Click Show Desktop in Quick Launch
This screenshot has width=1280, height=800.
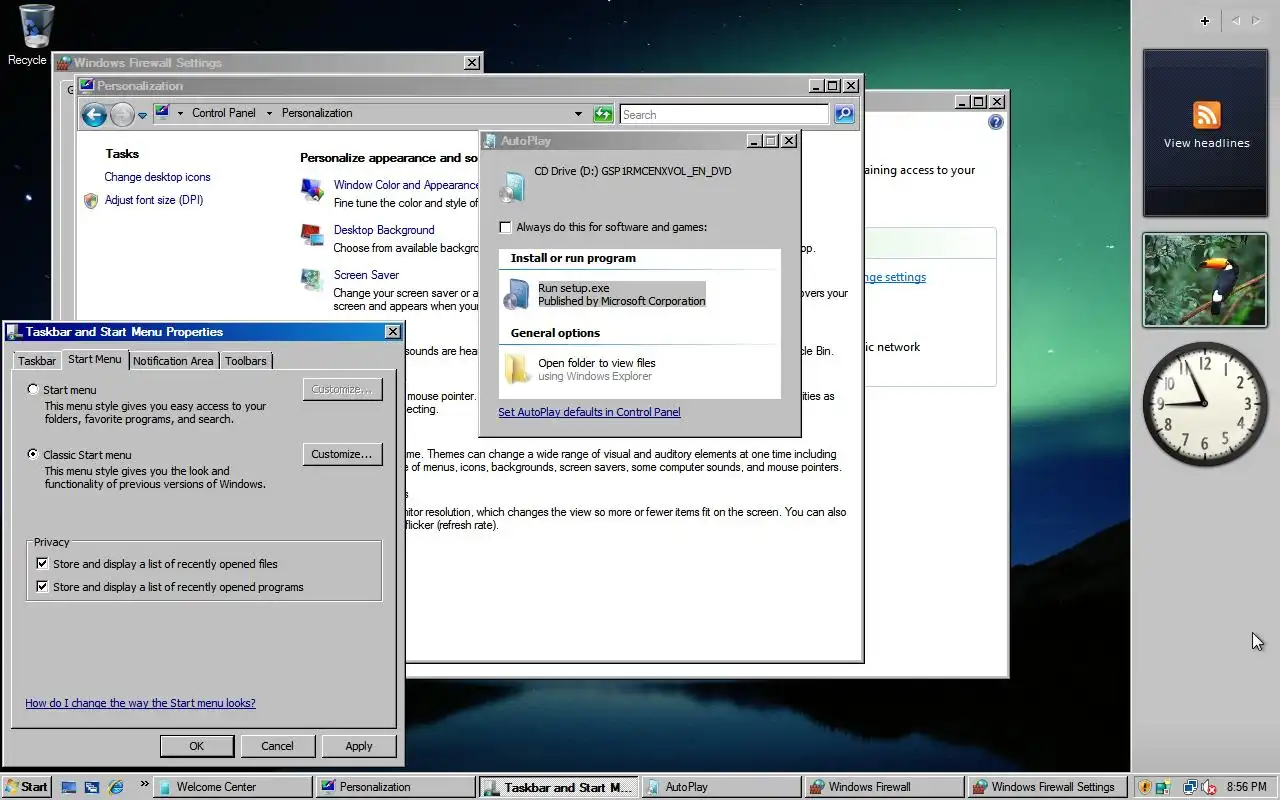(69, 787)
